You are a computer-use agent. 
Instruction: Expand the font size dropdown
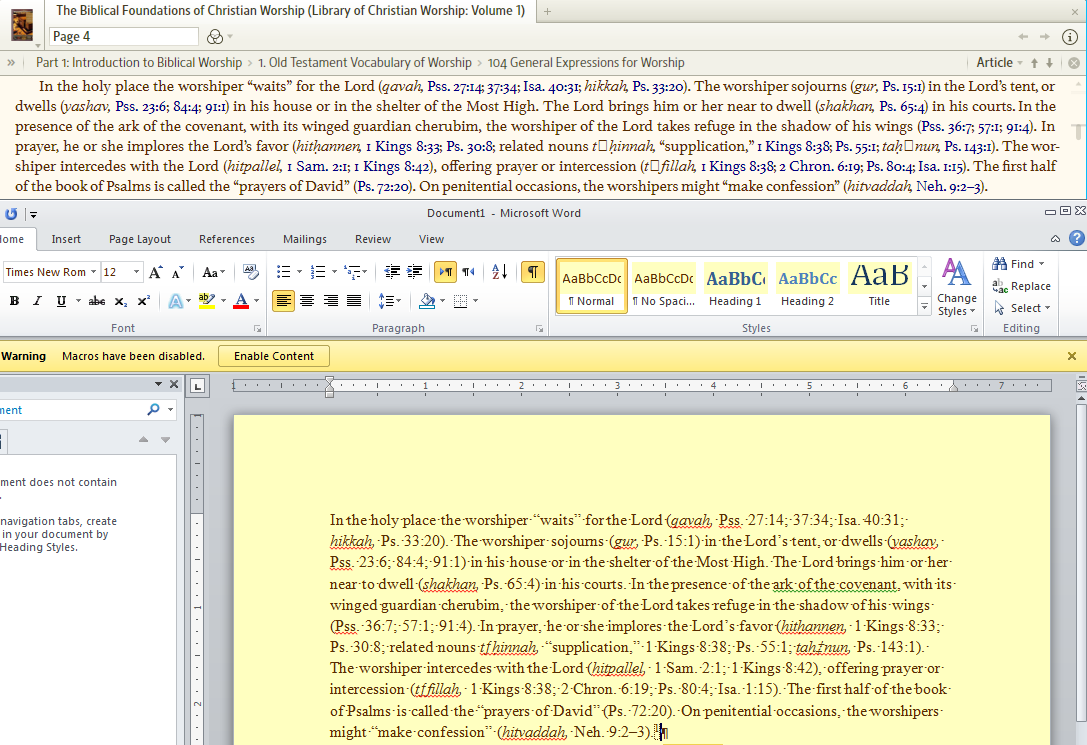[137, 272]
